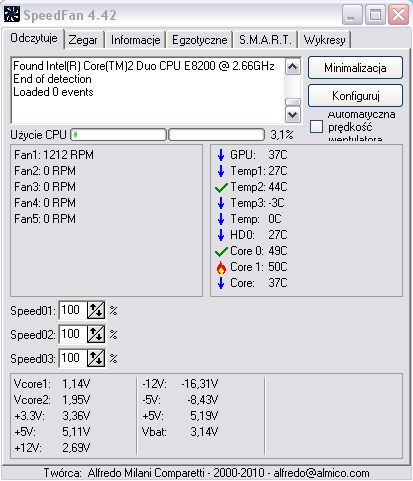Click the second CPU usage bar

(217, 135)
